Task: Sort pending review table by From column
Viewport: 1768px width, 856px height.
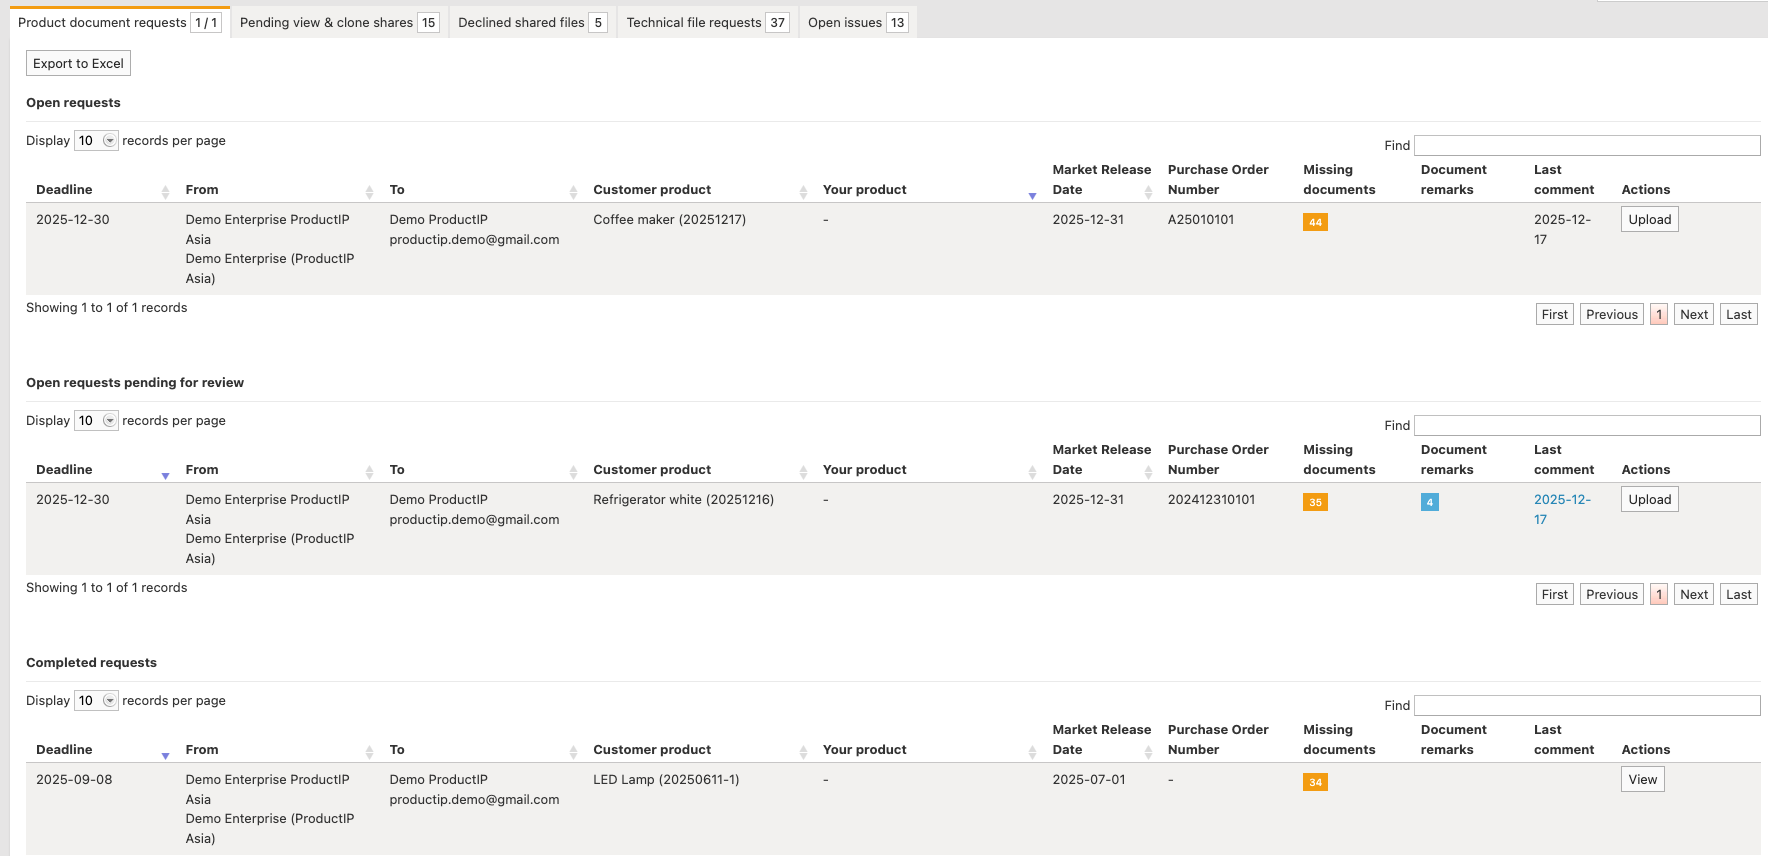Action: [x=202, y=470]
